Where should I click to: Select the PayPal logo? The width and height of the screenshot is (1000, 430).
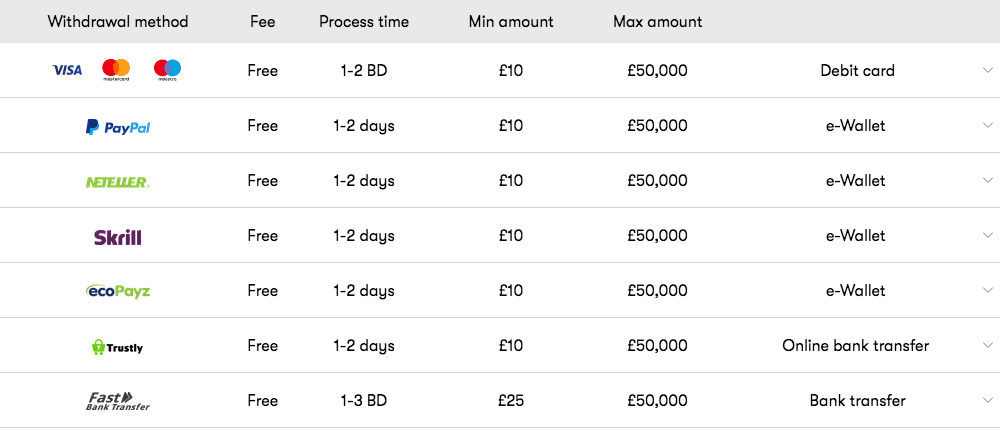[118, 127]
